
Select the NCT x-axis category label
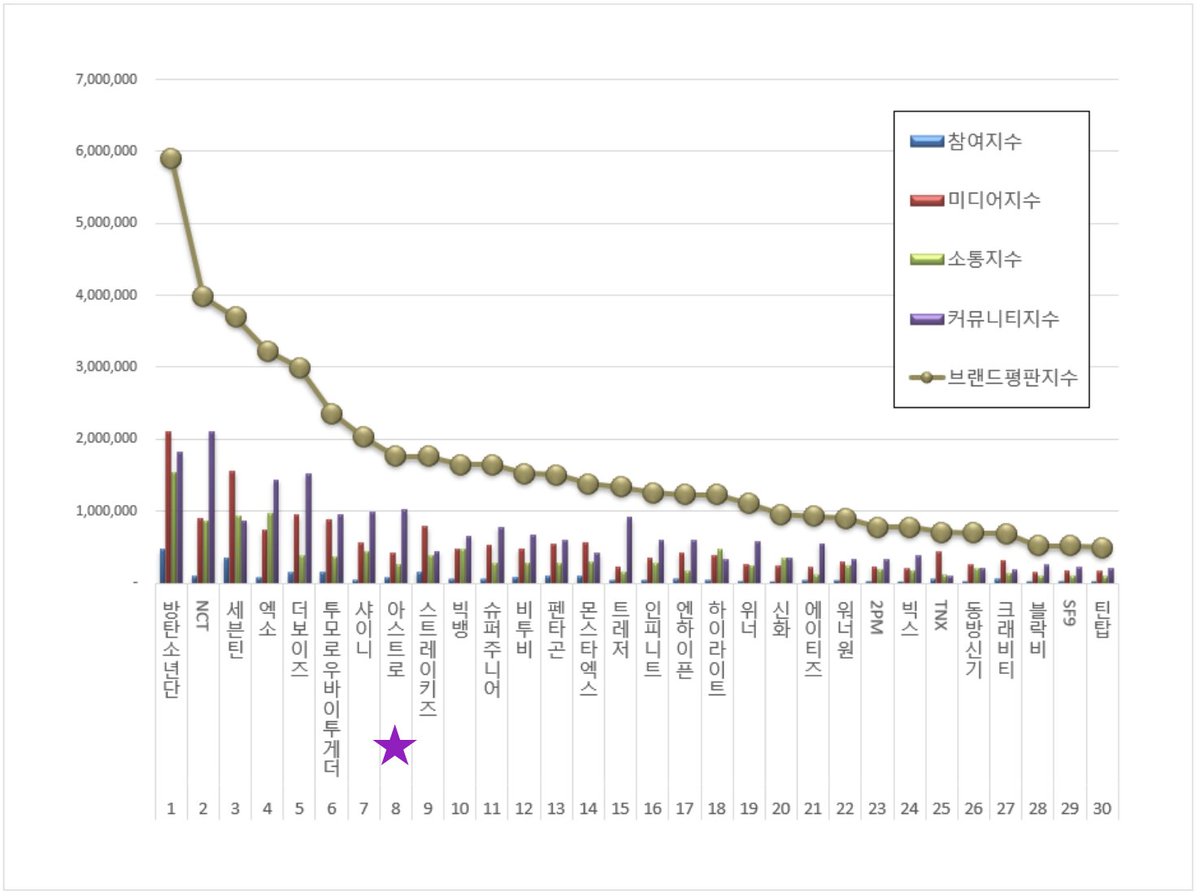click(x=203, y=617)
